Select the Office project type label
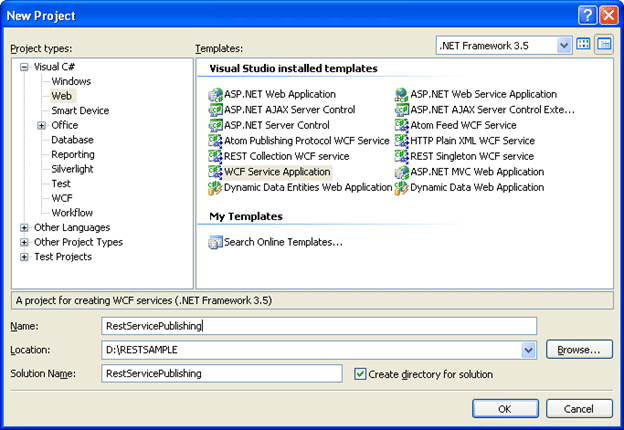Screen dimensions: 624x430 64,125
